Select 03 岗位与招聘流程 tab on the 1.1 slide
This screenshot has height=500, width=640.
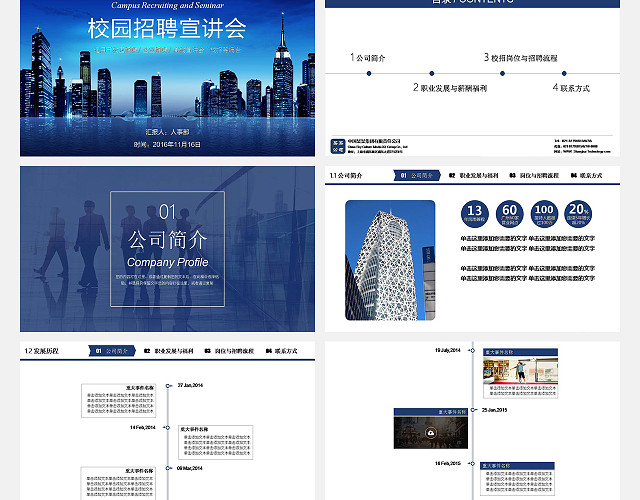click(x=534, y=176)
